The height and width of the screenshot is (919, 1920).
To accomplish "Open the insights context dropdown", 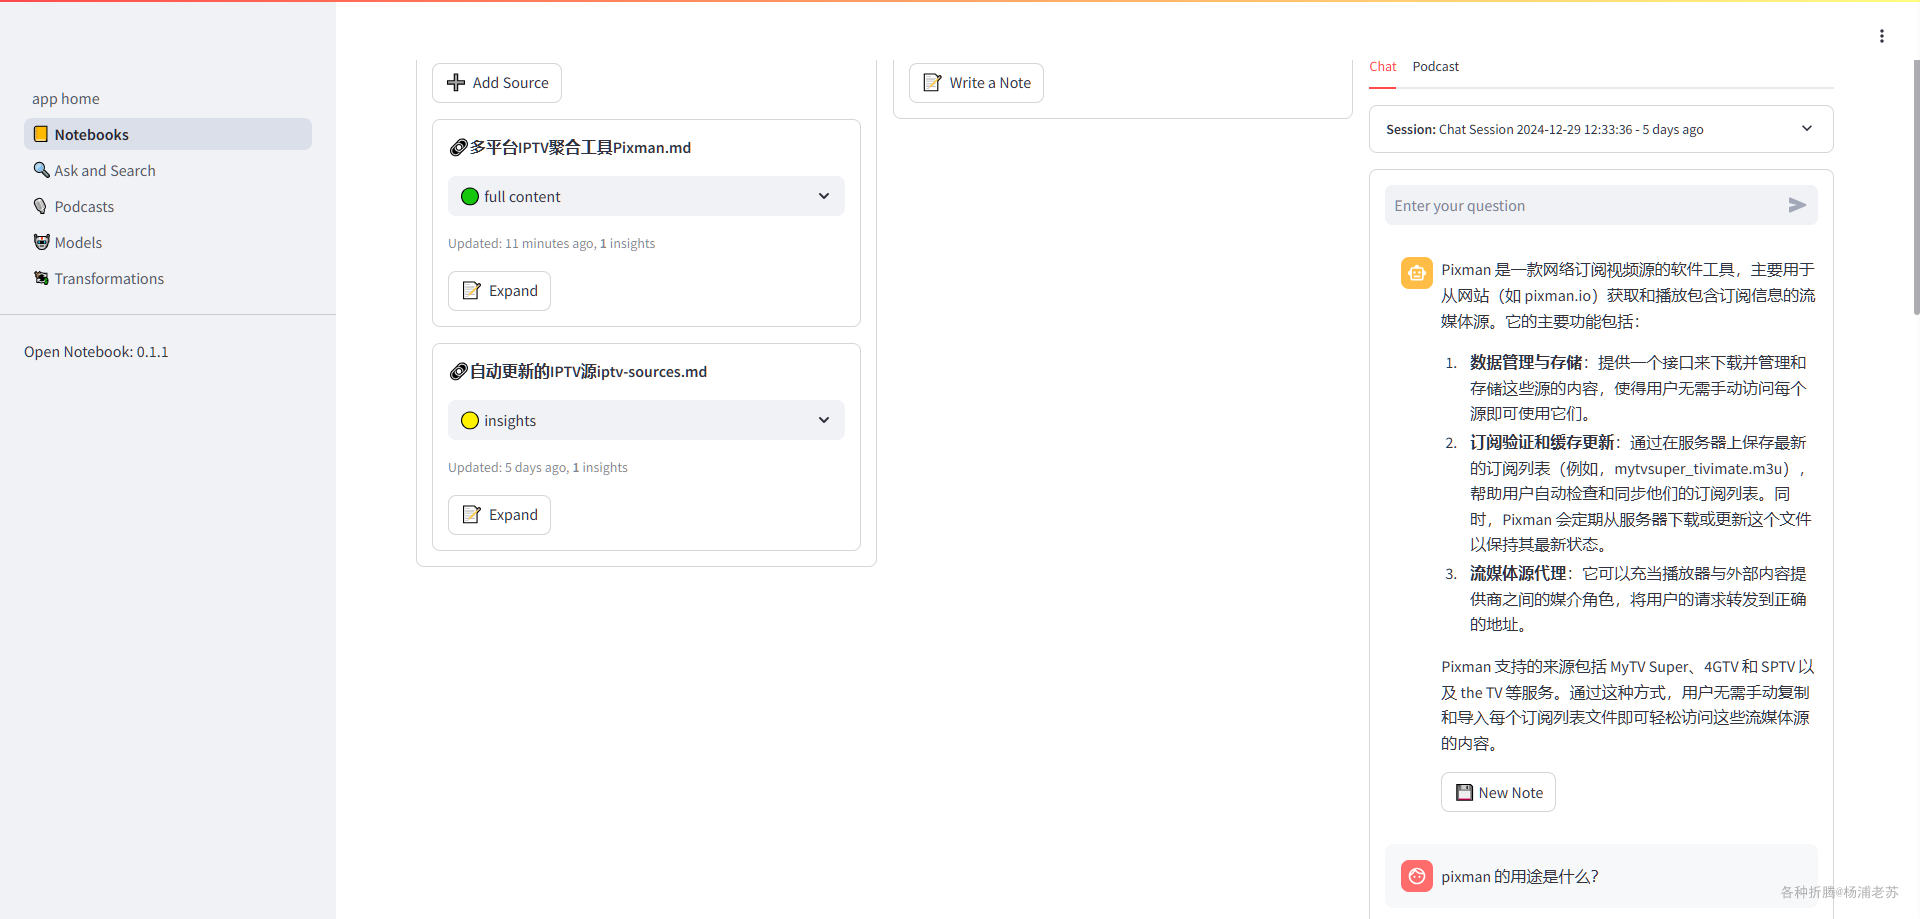I will tap(646, 420).
